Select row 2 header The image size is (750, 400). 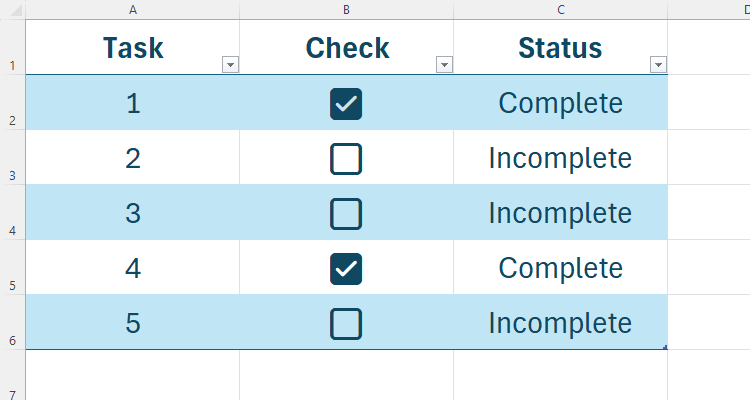point(11,121)
